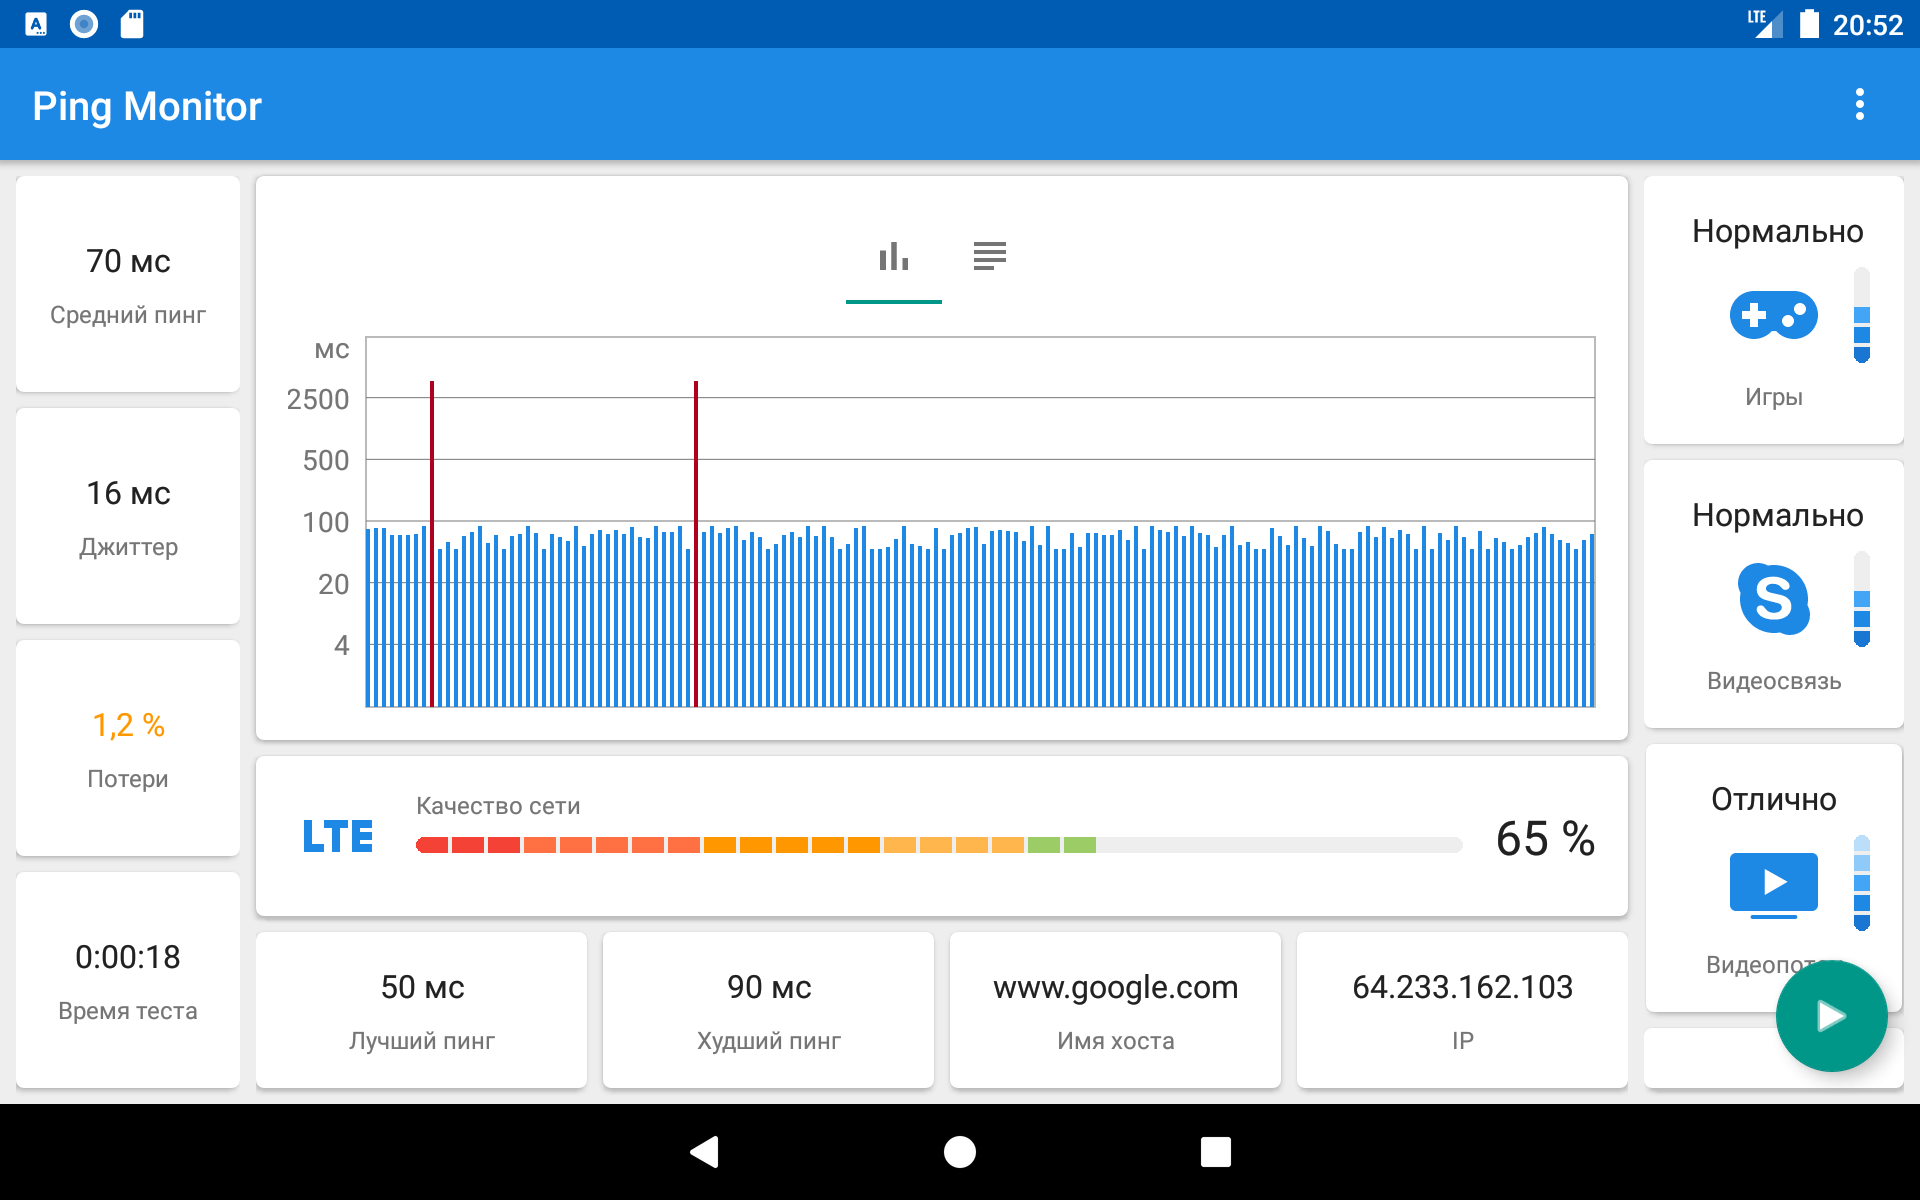This screenshot has width=1920, height=1200.
Task: Click 'Нормально' above the Skype icon
Action: pos(1777,516)
